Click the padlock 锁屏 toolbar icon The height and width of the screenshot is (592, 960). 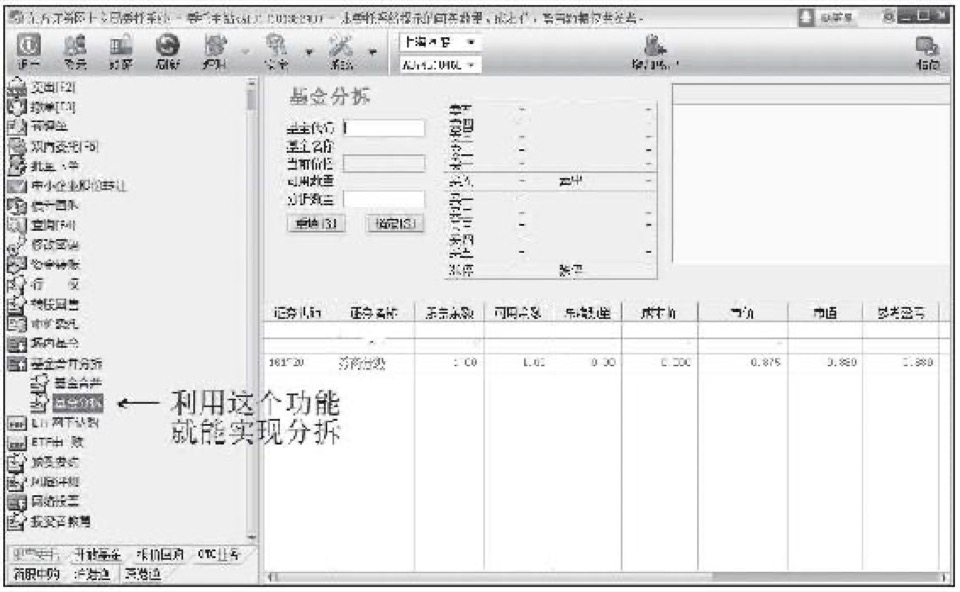(x=121, y=46)
